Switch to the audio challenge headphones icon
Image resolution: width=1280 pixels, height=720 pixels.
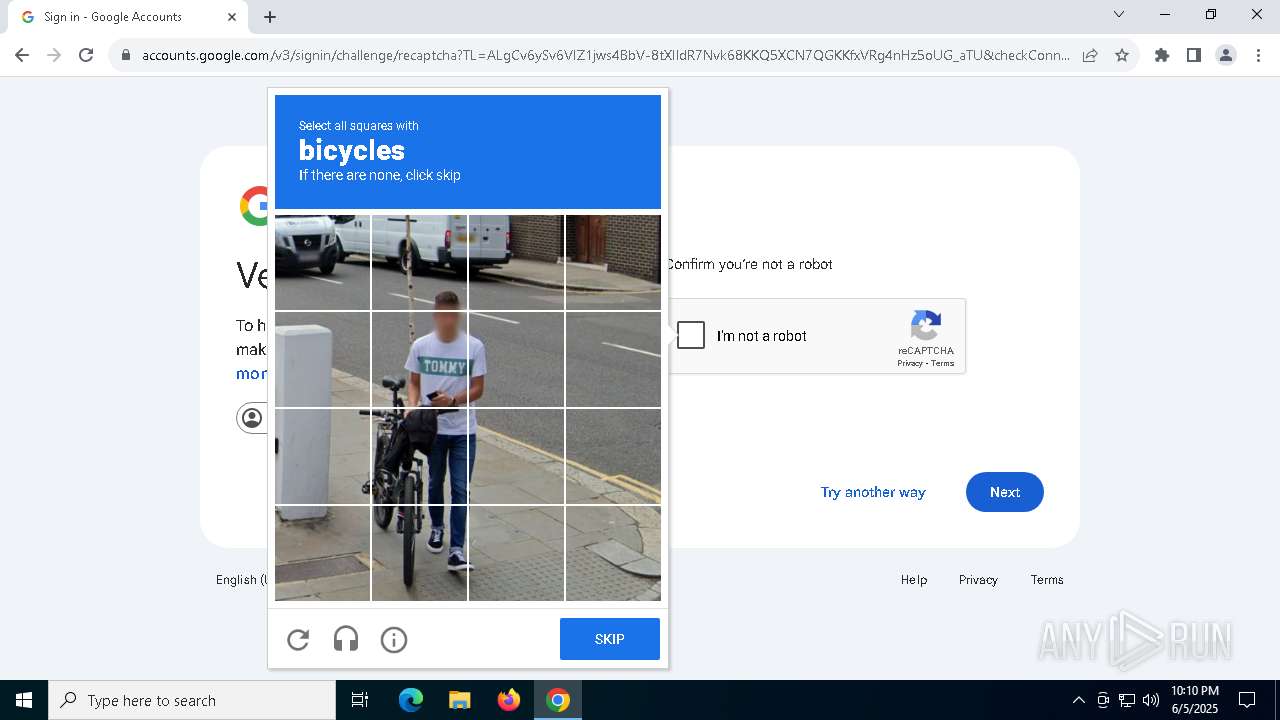click(x=346, y=640)
